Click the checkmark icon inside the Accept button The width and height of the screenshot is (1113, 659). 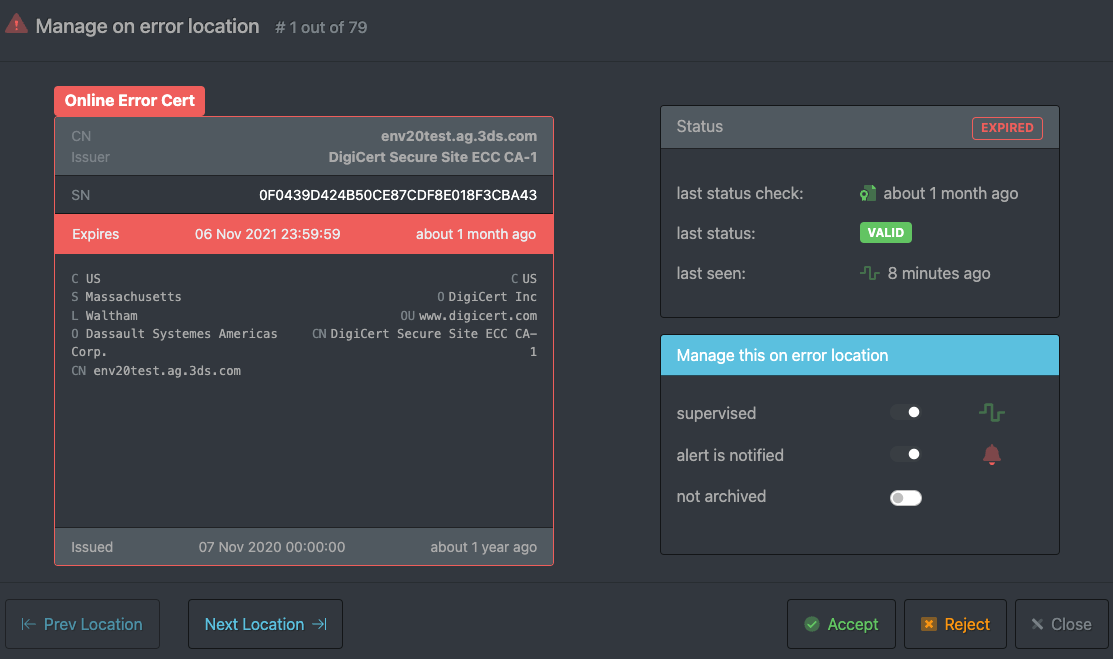tap(812, 623)
